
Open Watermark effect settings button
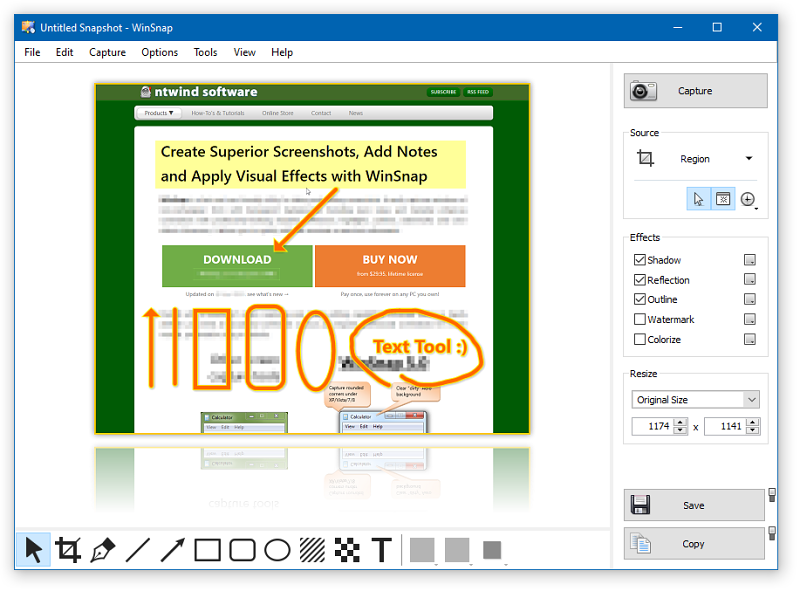749,319
